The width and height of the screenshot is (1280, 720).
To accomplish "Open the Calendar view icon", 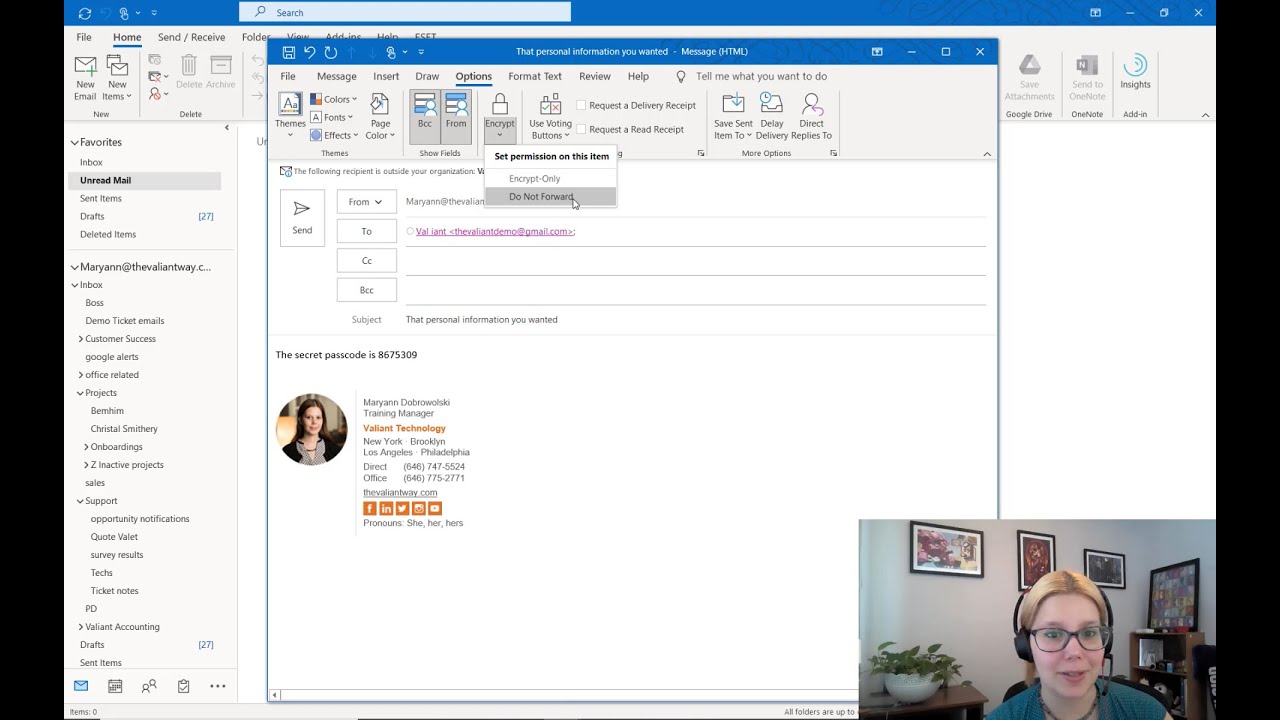I will pos(115,686).
